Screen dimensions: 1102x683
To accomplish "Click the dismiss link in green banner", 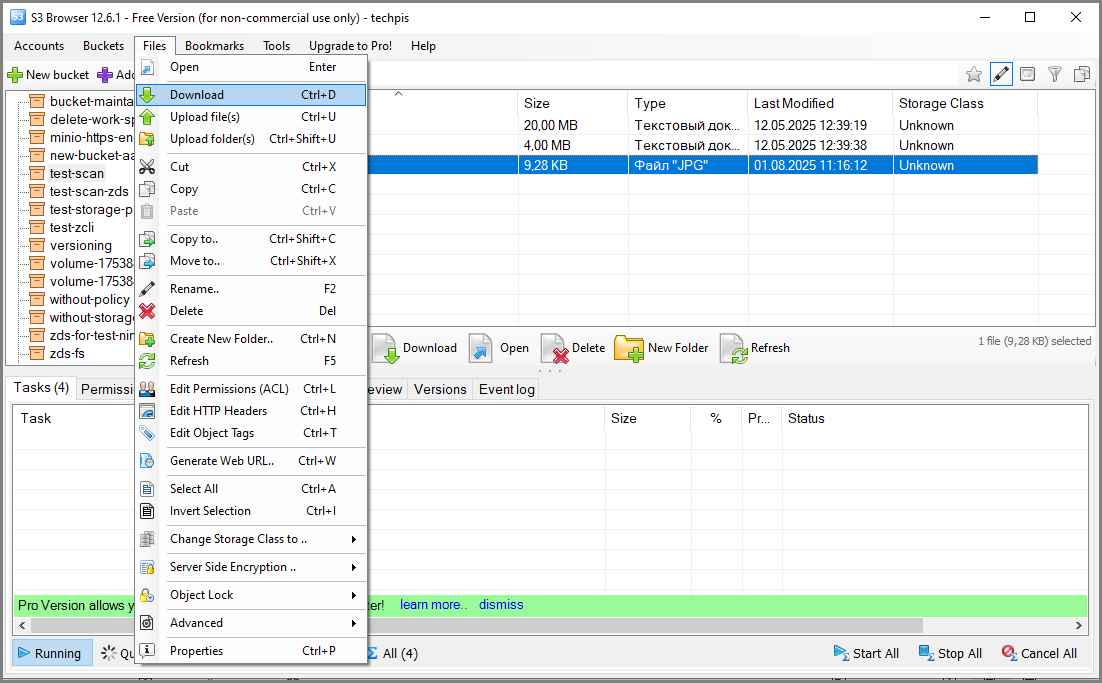I will coord(501,604).
